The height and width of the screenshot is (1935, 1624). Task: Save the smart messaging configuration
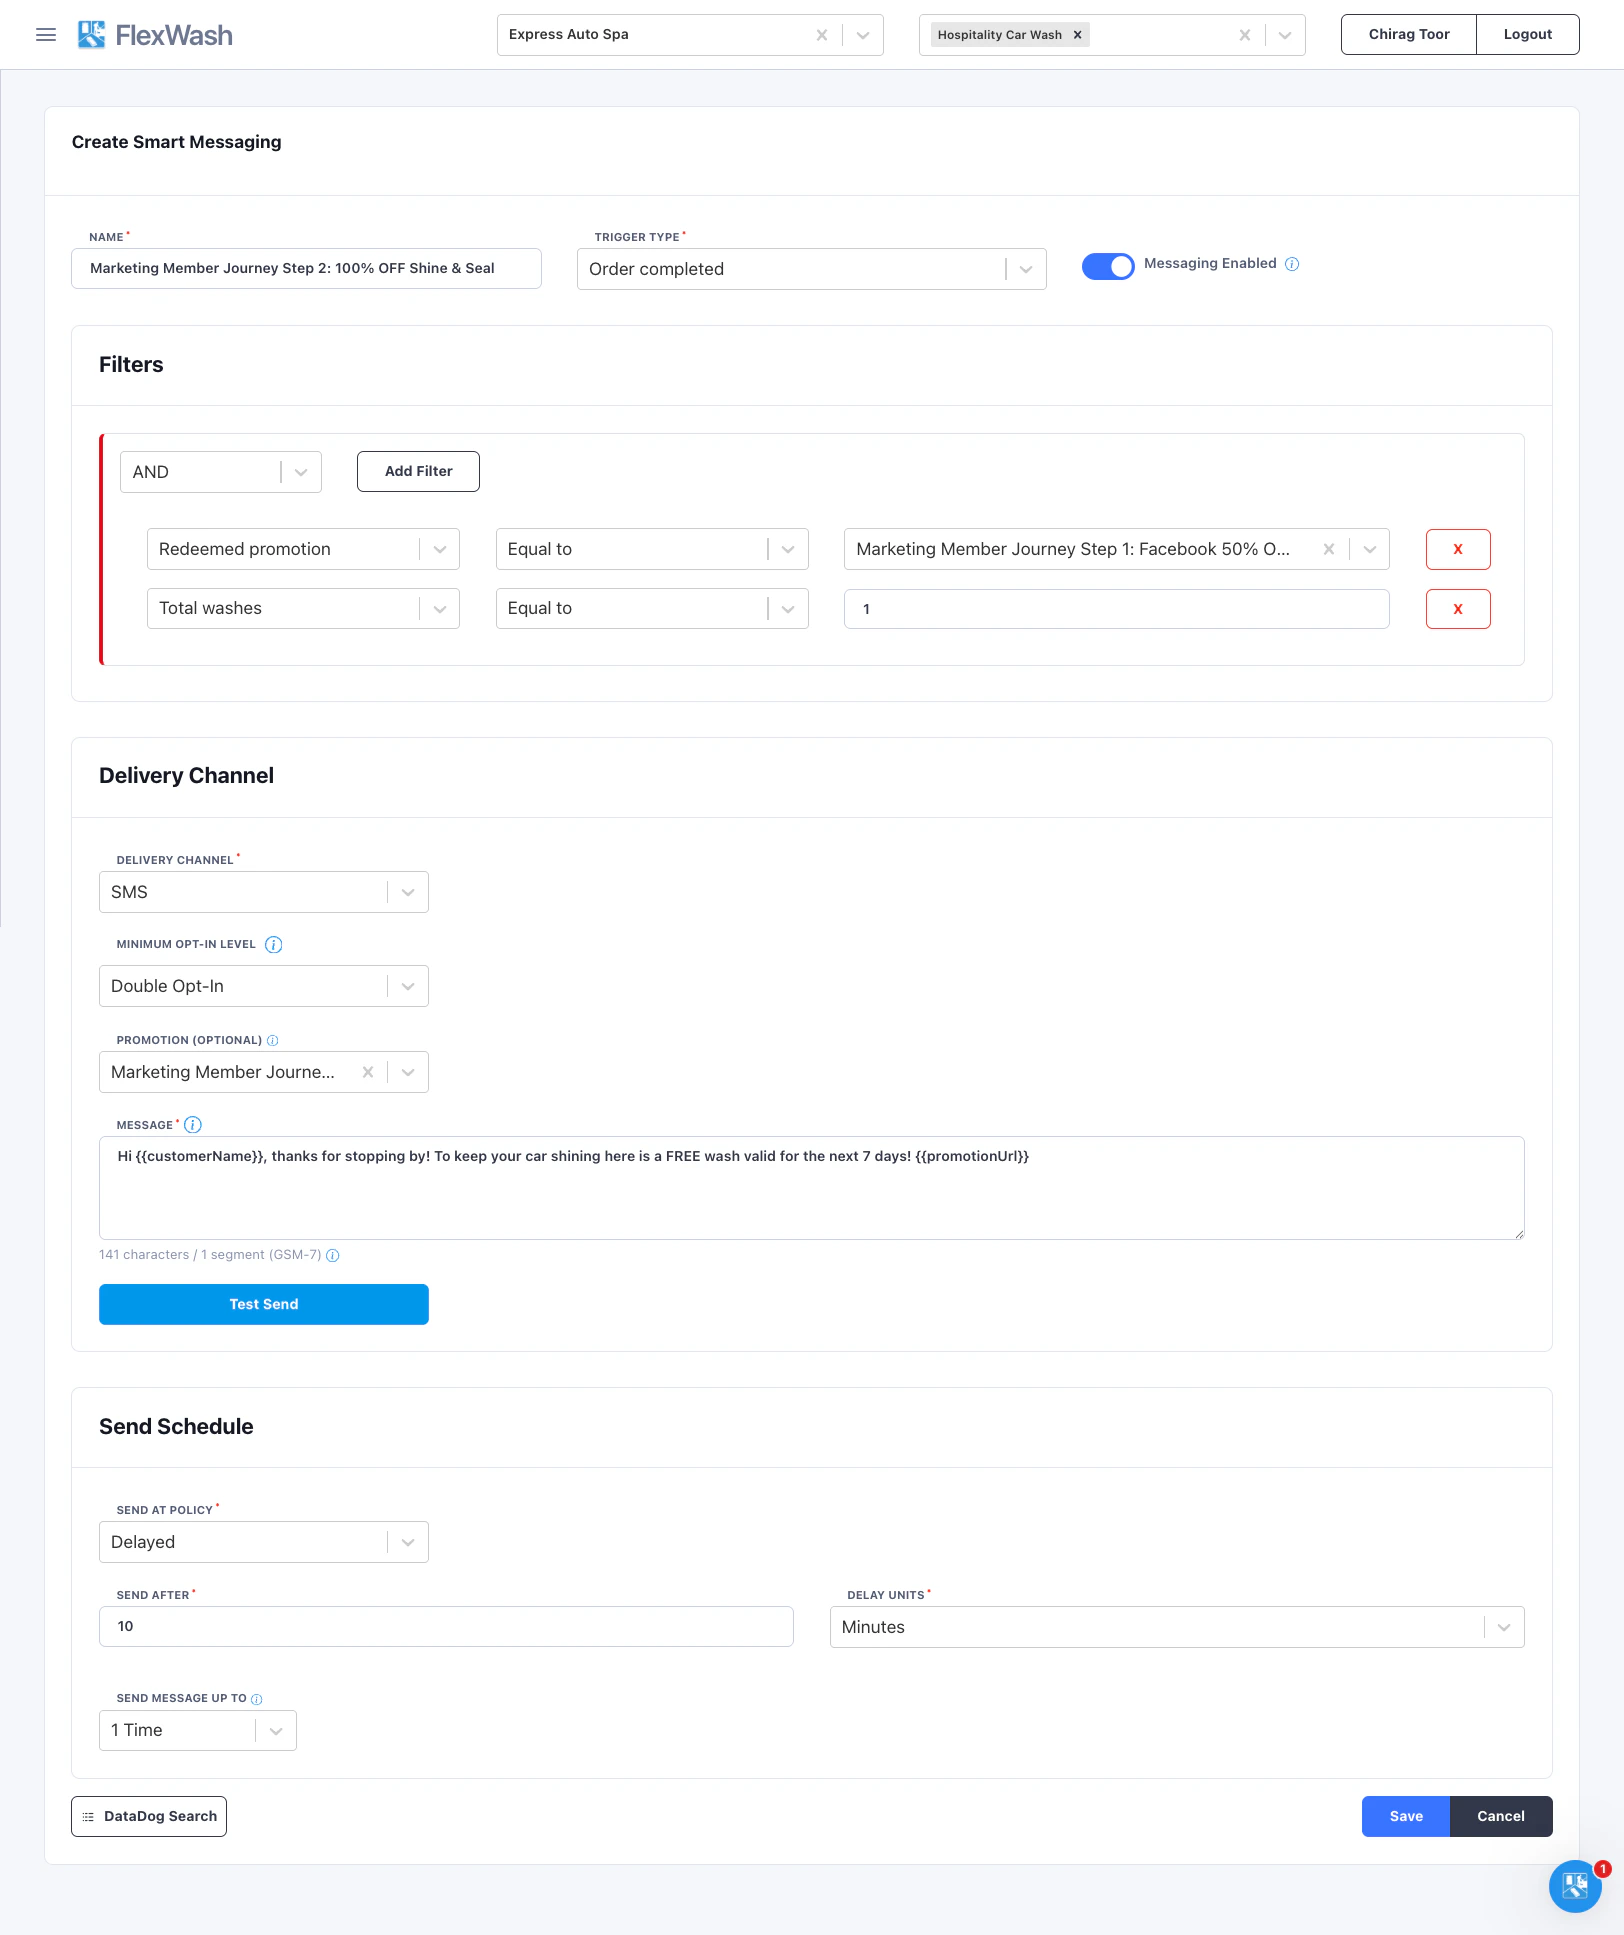pyautogui.click(x=1405, y=1816)
